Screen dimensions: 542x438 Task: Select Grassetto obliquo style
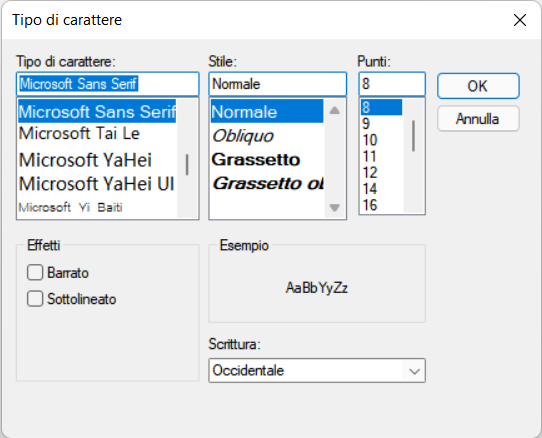267,184
